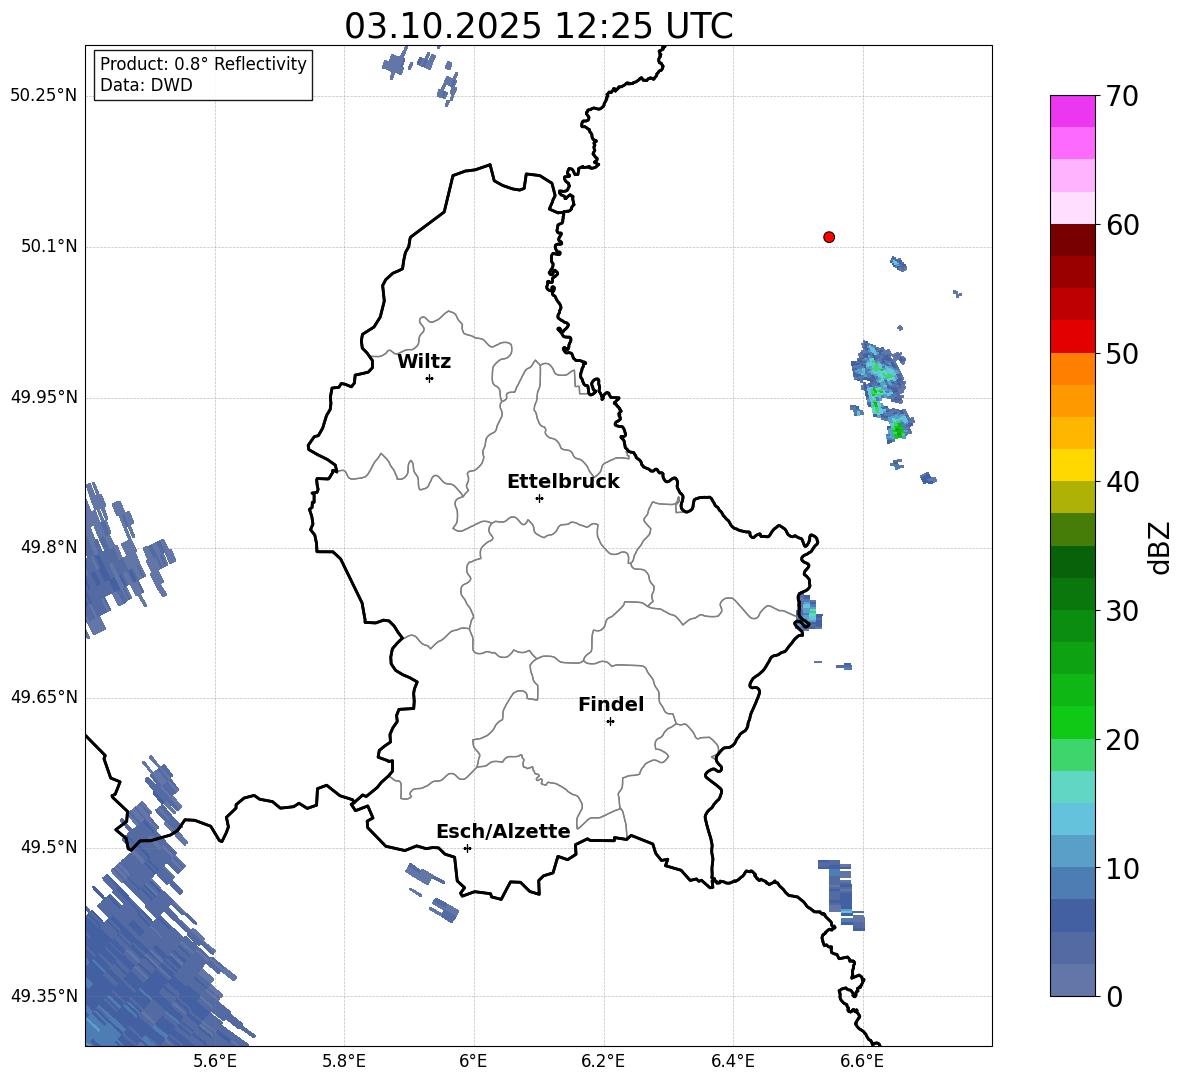Click the 6°E longitude label
This screenshot has width=1184, height=1081.
click(x=473, y=1061)
